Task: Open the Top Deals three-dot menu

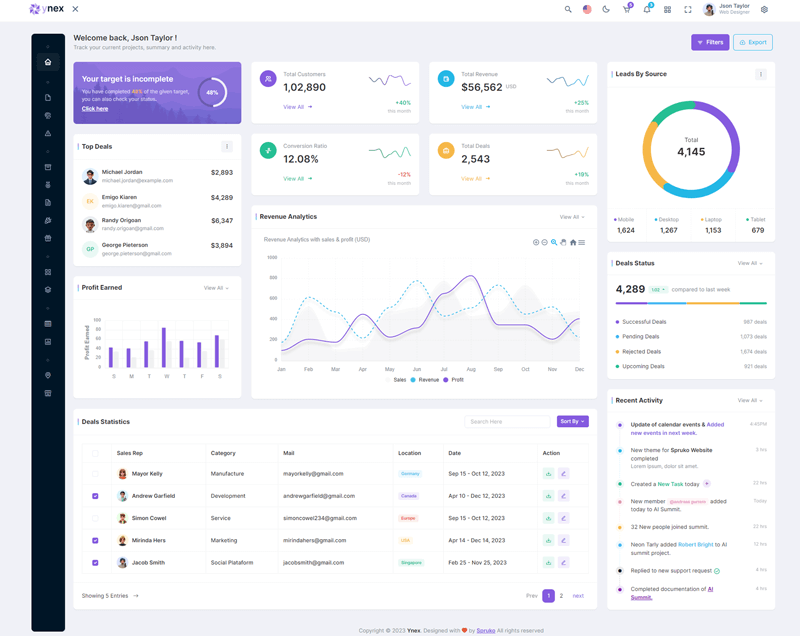Action: click(x=227, y=147)
